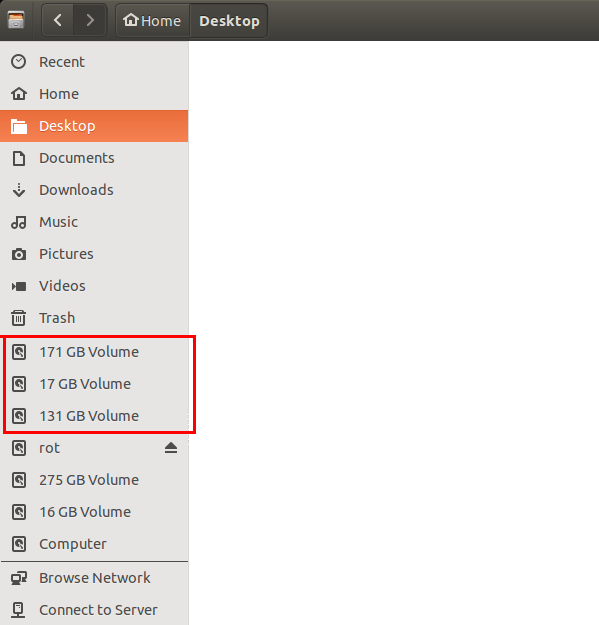This screenshot has width=599, height=625.
Task: Click the 16 GB Volume drive icon
Action: 19,512
